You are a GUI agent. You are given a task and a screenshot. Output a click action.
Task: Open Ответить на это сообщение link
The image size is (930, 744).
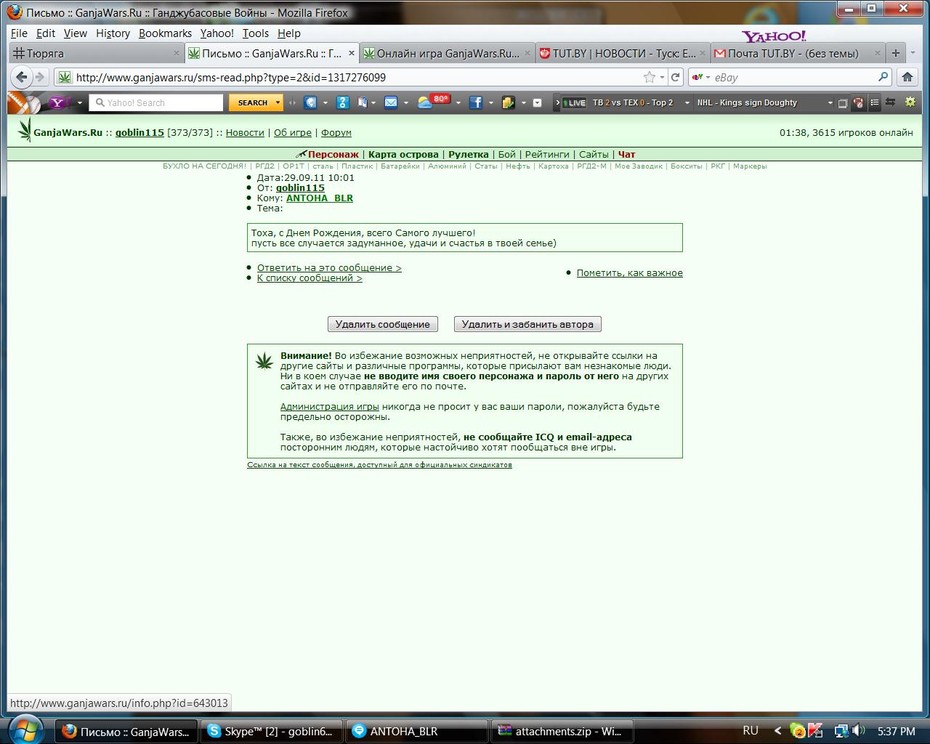pyautogui.click(x=329, y=268)
